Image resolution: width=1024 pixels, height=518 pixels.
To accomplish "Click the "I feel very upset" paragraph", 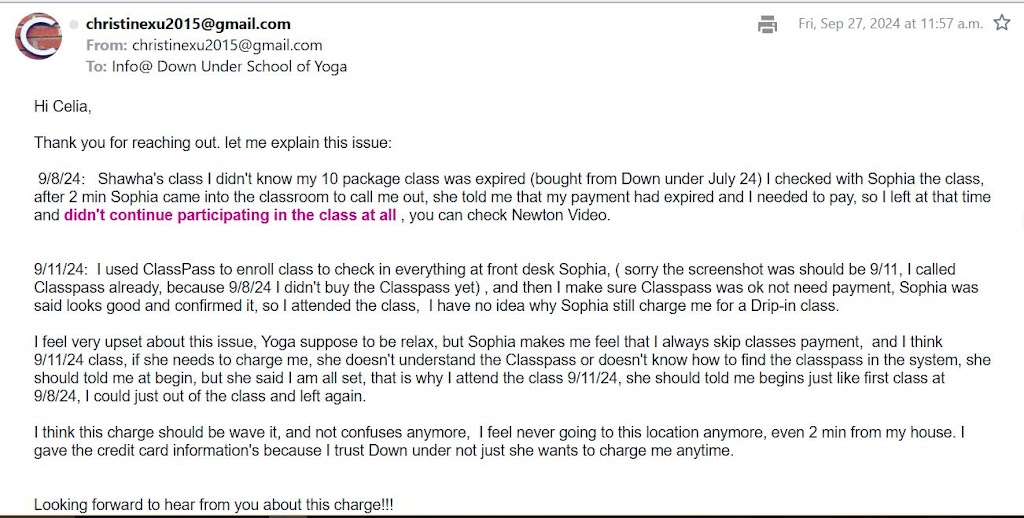I will click(500, 368).
